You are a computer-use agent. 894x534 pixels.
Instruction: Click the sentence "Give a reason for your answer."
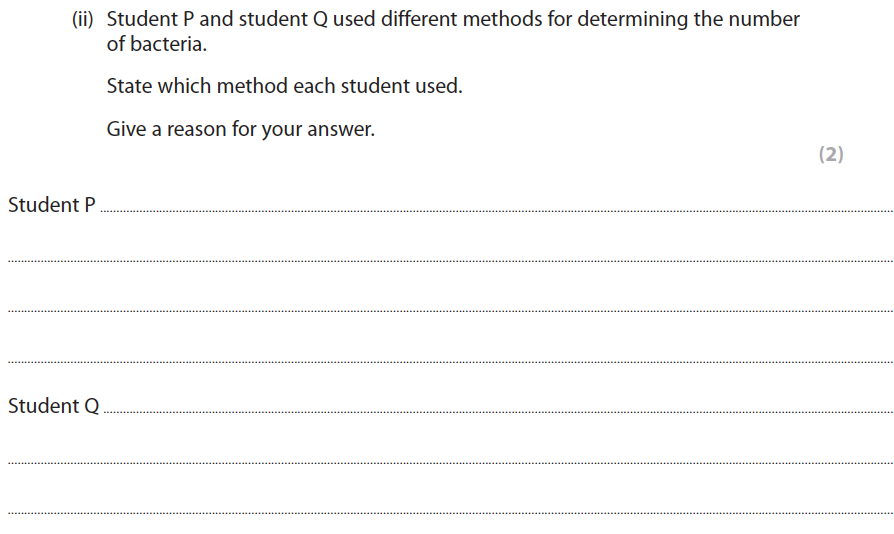[241, 130]
